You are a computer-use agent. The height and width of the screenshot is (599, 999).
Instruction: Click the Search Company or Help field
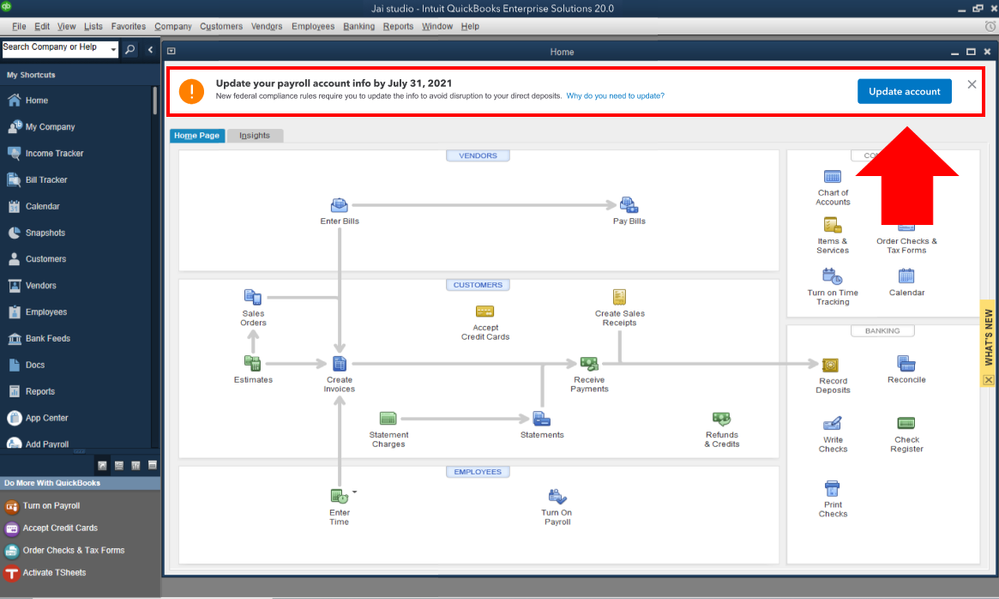point(55,49)
